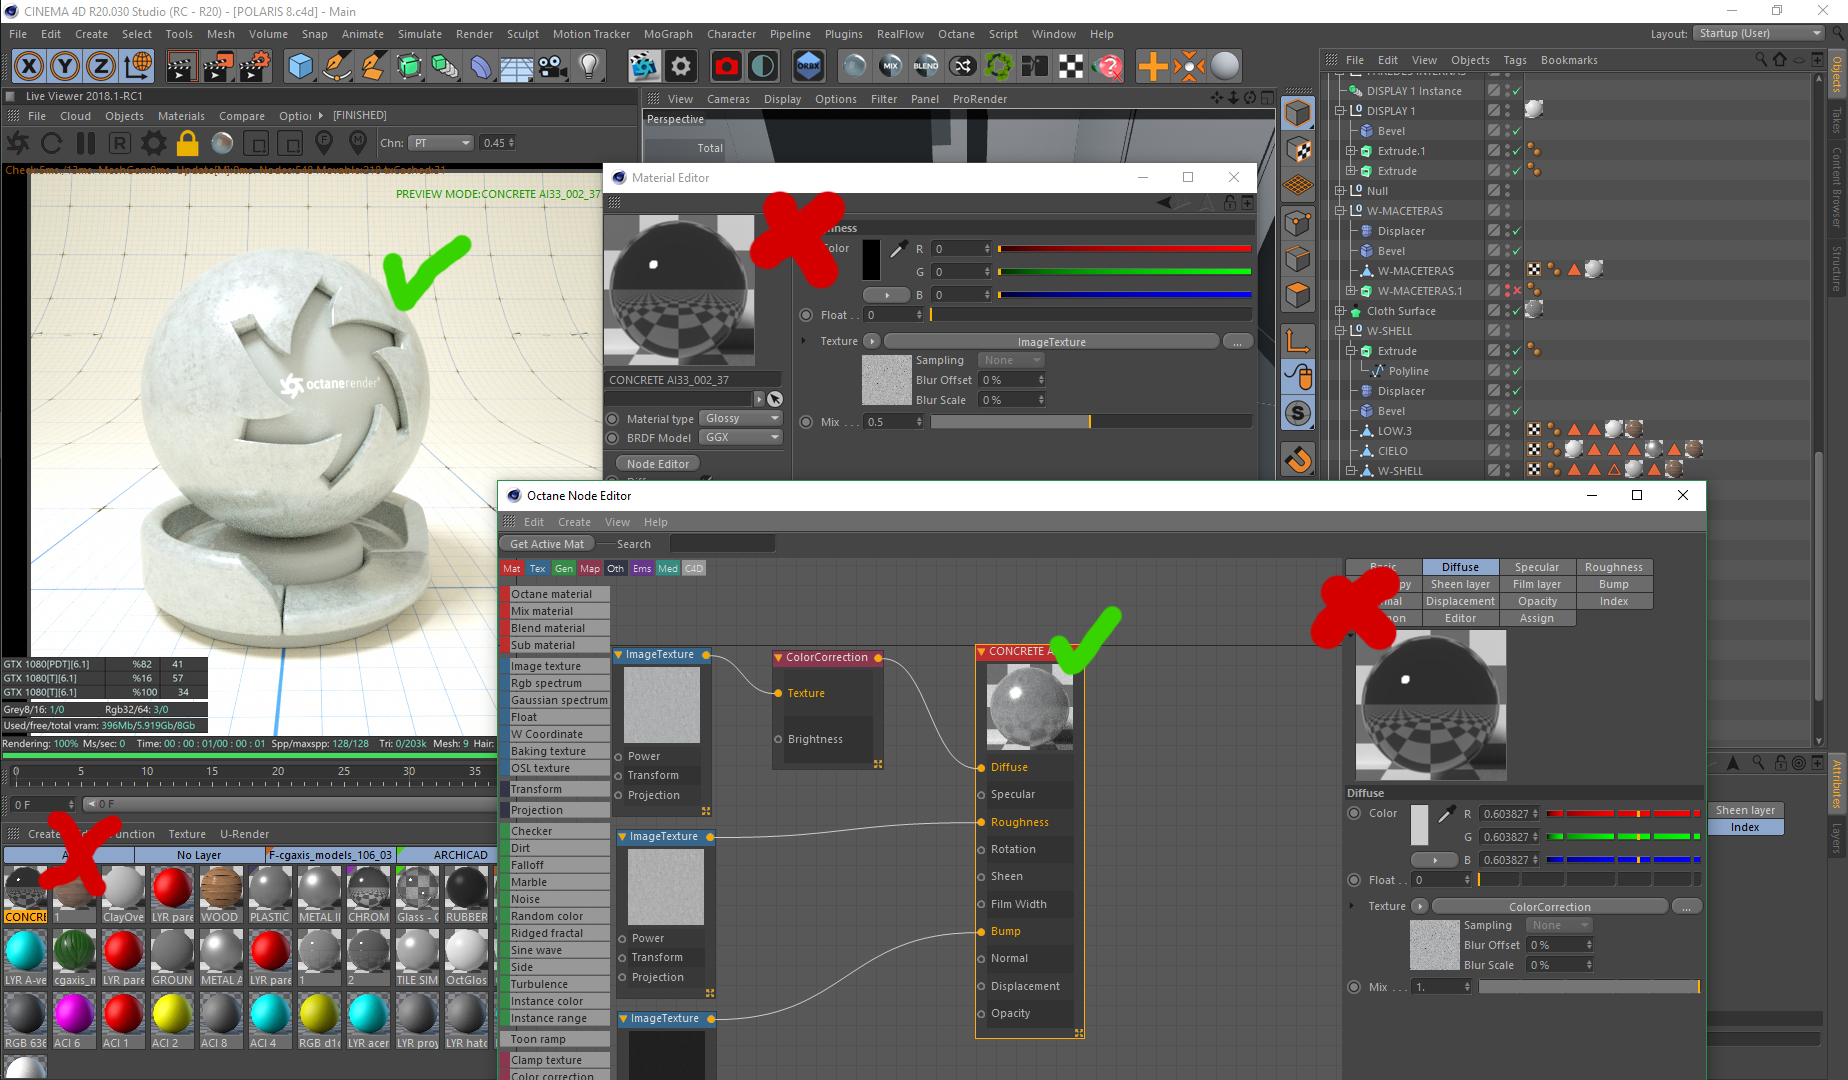Click the material picker arrow beside the material name
Viewport: 1848px width, 1080px height.
(x=775, y=399)
